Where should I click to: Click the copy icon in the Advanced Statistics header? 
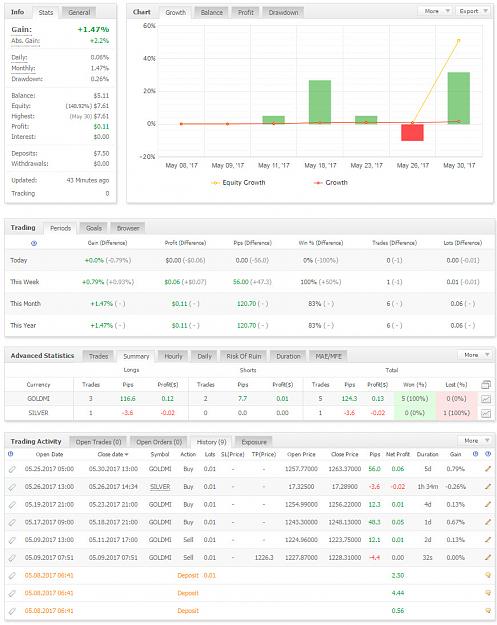point(486,385)
